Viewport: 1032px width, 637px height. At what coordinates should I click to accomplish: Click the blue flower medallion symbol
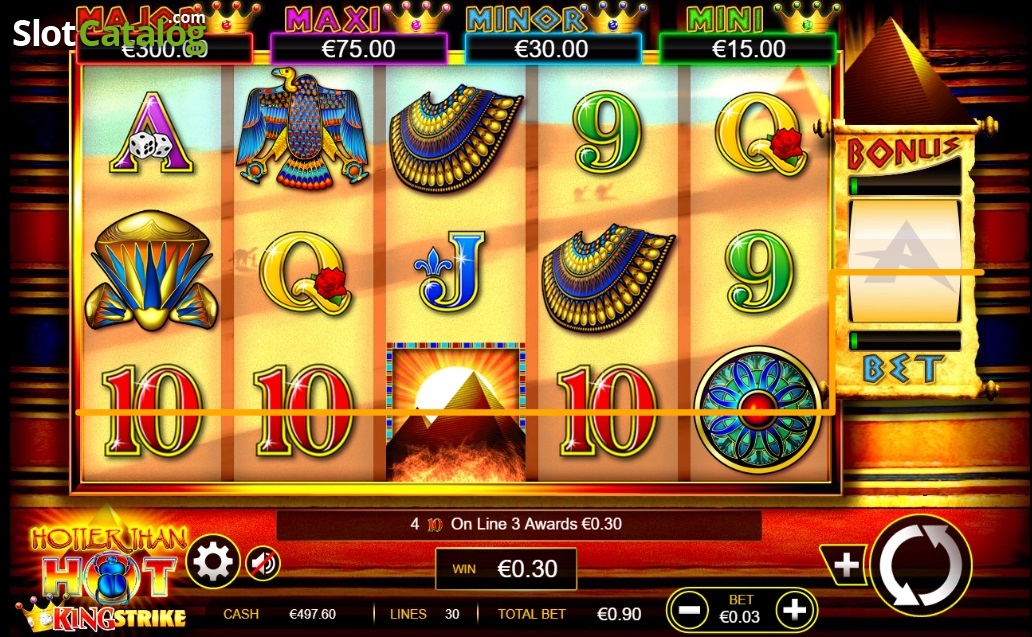(x=758, y=410)
